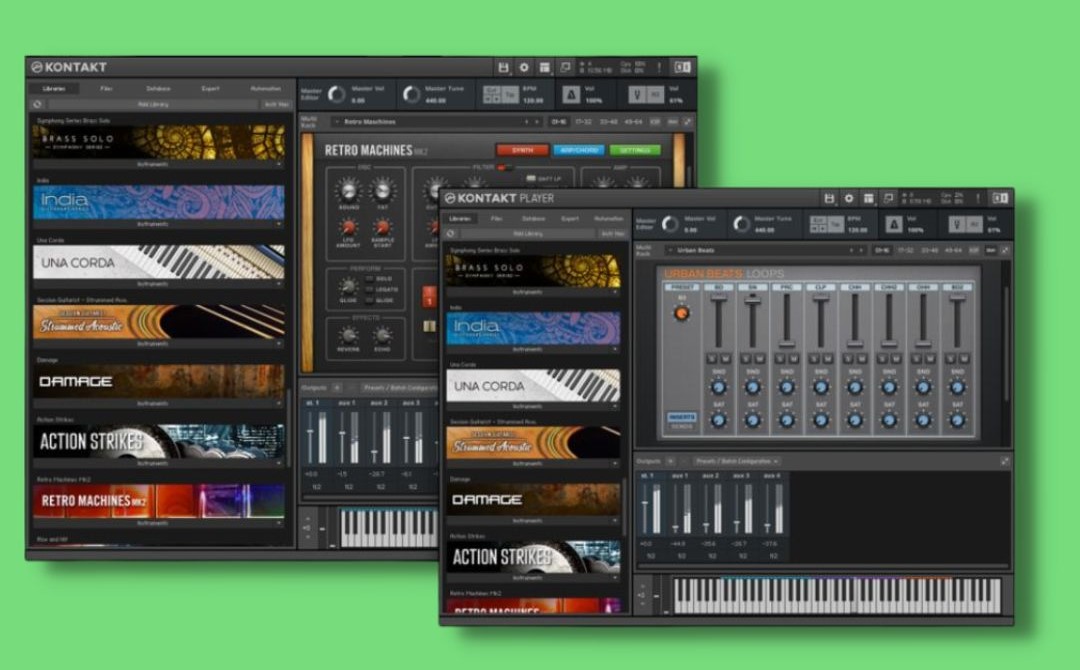This screenshot has height=670, width=1080.
Task: Toggle solo button on Urban Beats BD channel
Action: pyautogui.click(x=712, y=357)
